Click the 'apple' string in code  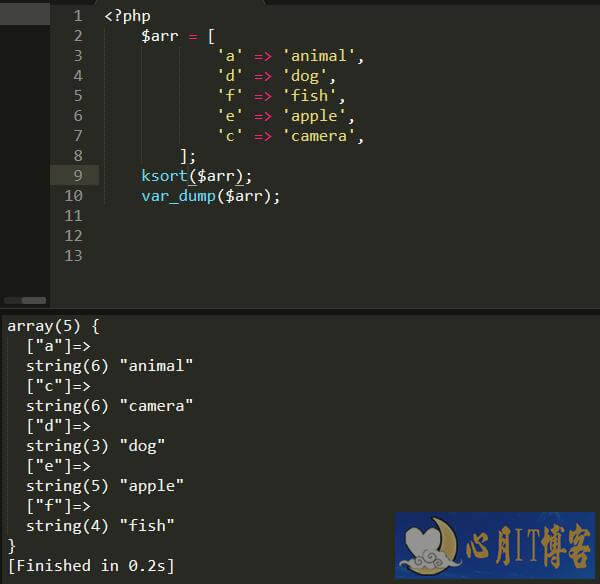(x=314, y=116)
